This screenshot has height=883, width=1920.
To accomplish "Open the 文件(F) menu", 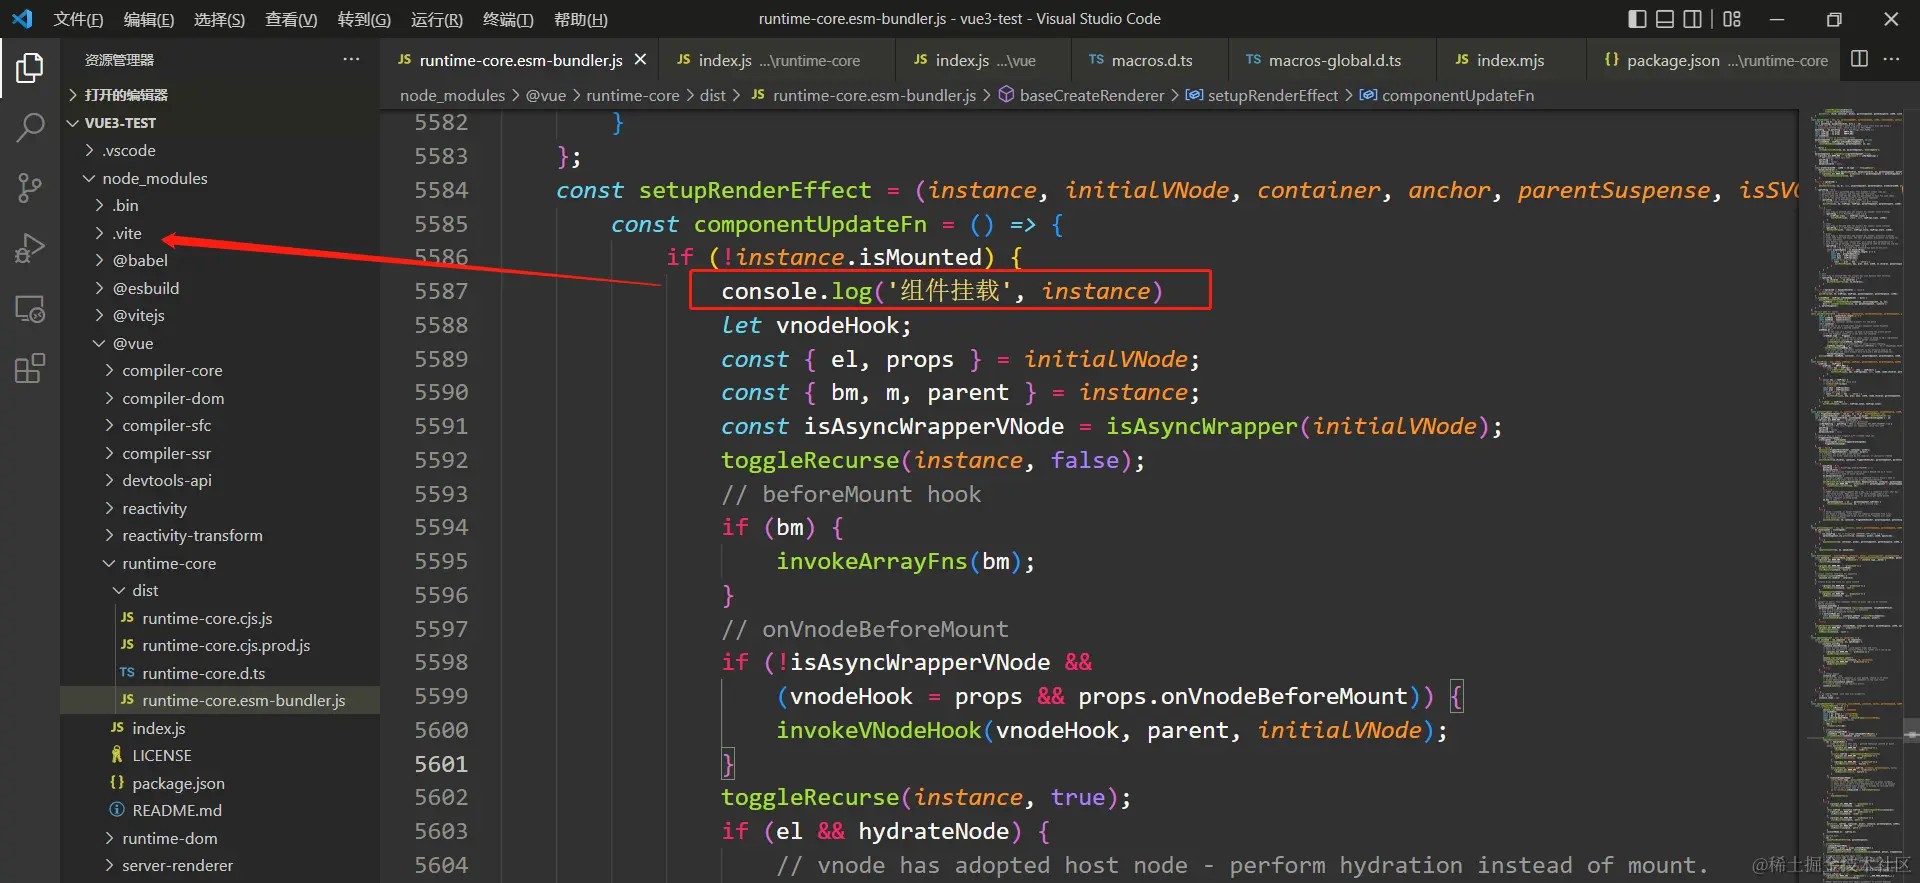I will point(78,19).
